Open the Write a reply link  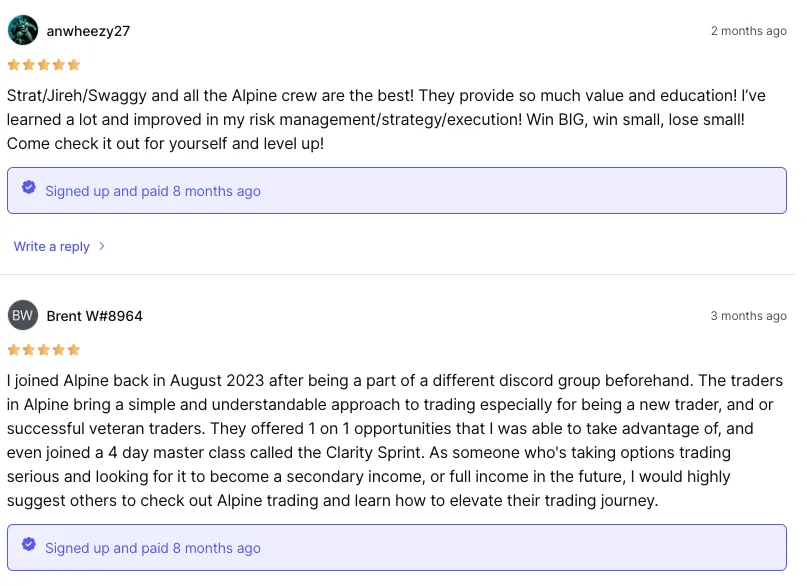coord(52,246)
